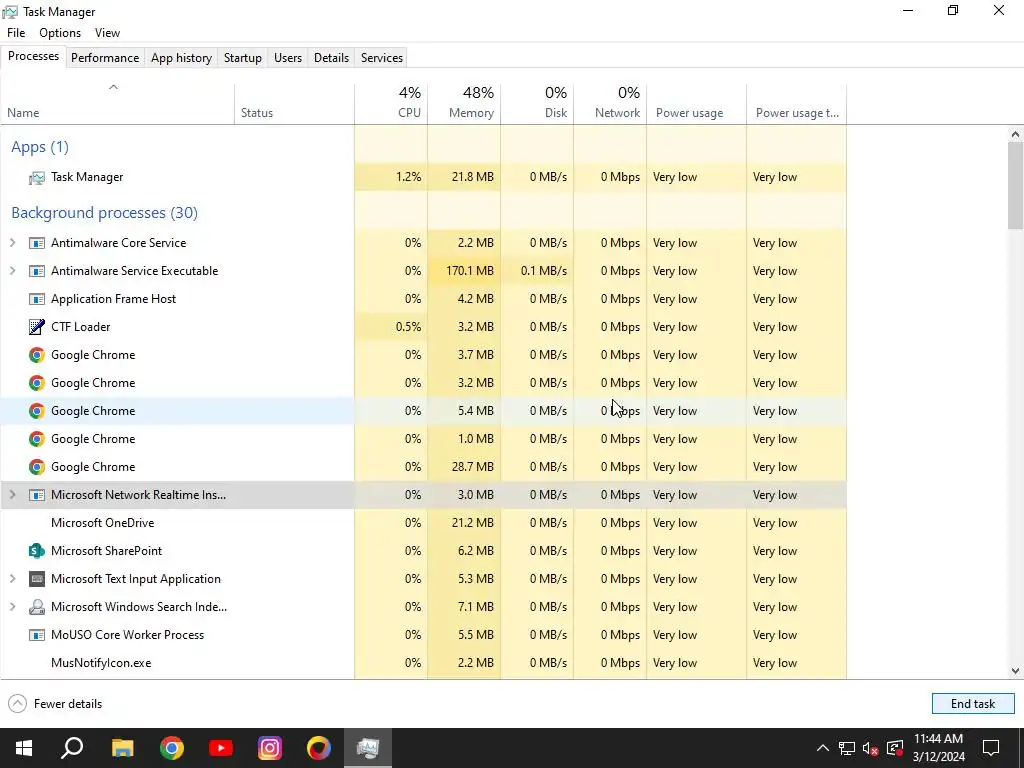Image resolution: width=1024 pixels, height=768 pixels.
Task: Sort by the Power usage column
Action: coord(697,104)
